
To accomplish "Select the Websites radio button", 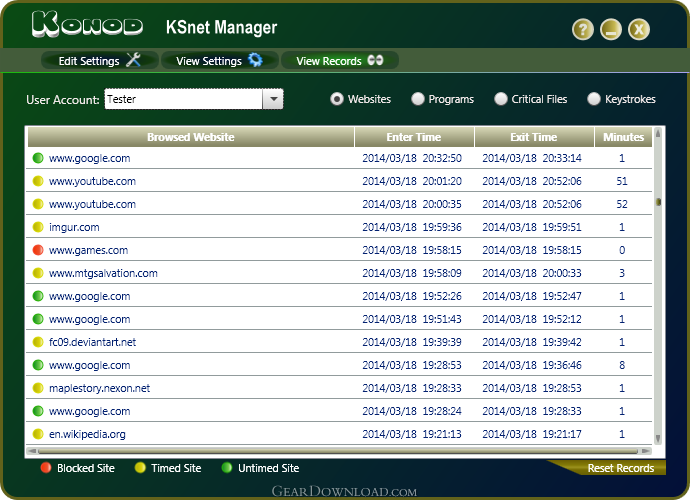I will point(337,99).
